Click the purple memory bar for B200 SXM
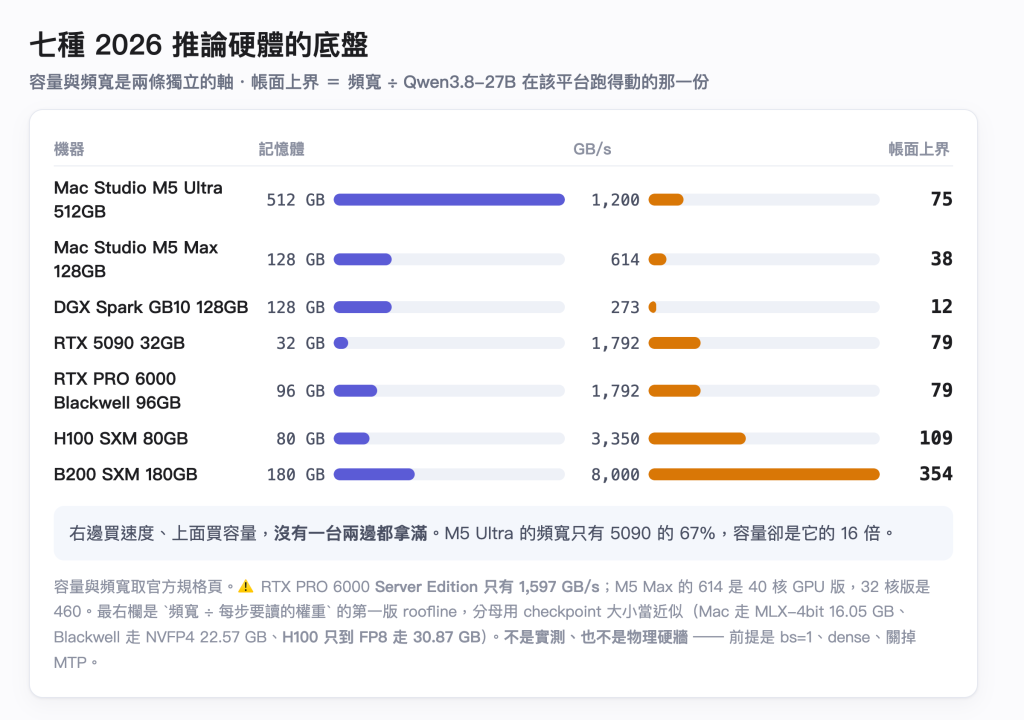Viewport: 1024px width, 720px height. [x=374, y=474]
